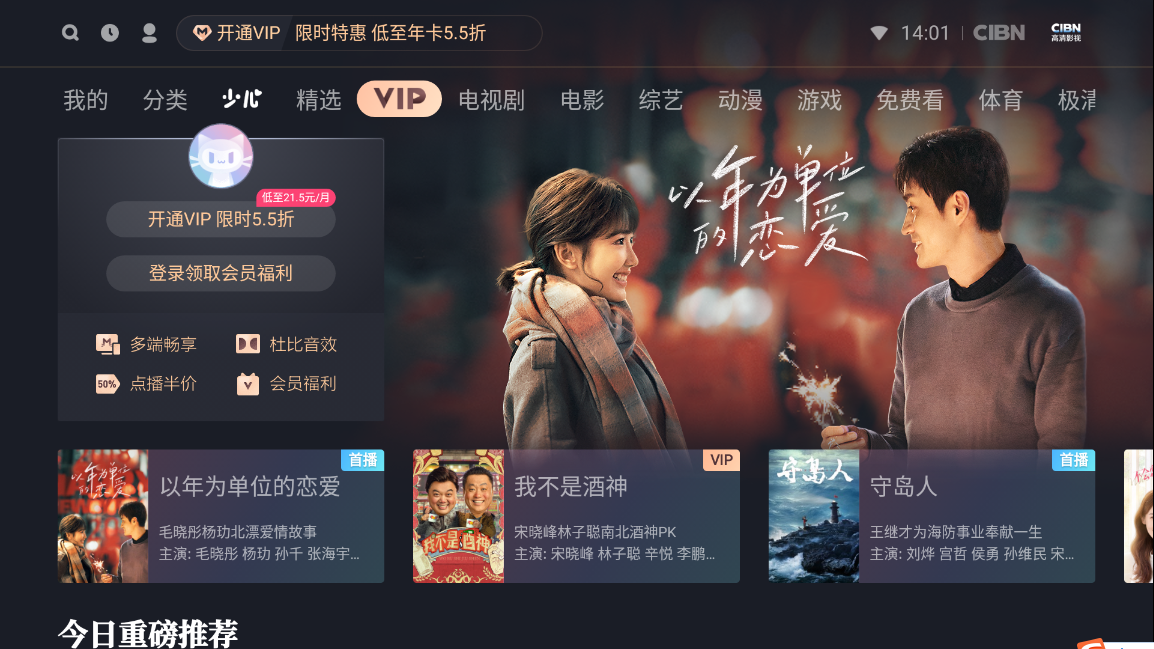Select the 分类 category tab
1154x649 pixels.
click(165, 99)
